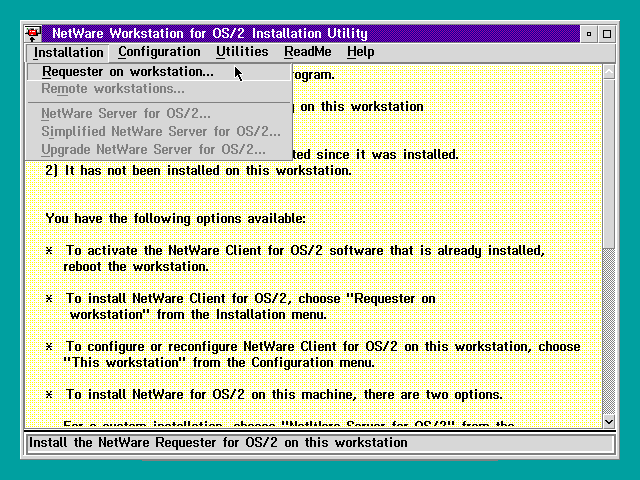
Task: Click the scroll up arrow
Action: point(609,72)
